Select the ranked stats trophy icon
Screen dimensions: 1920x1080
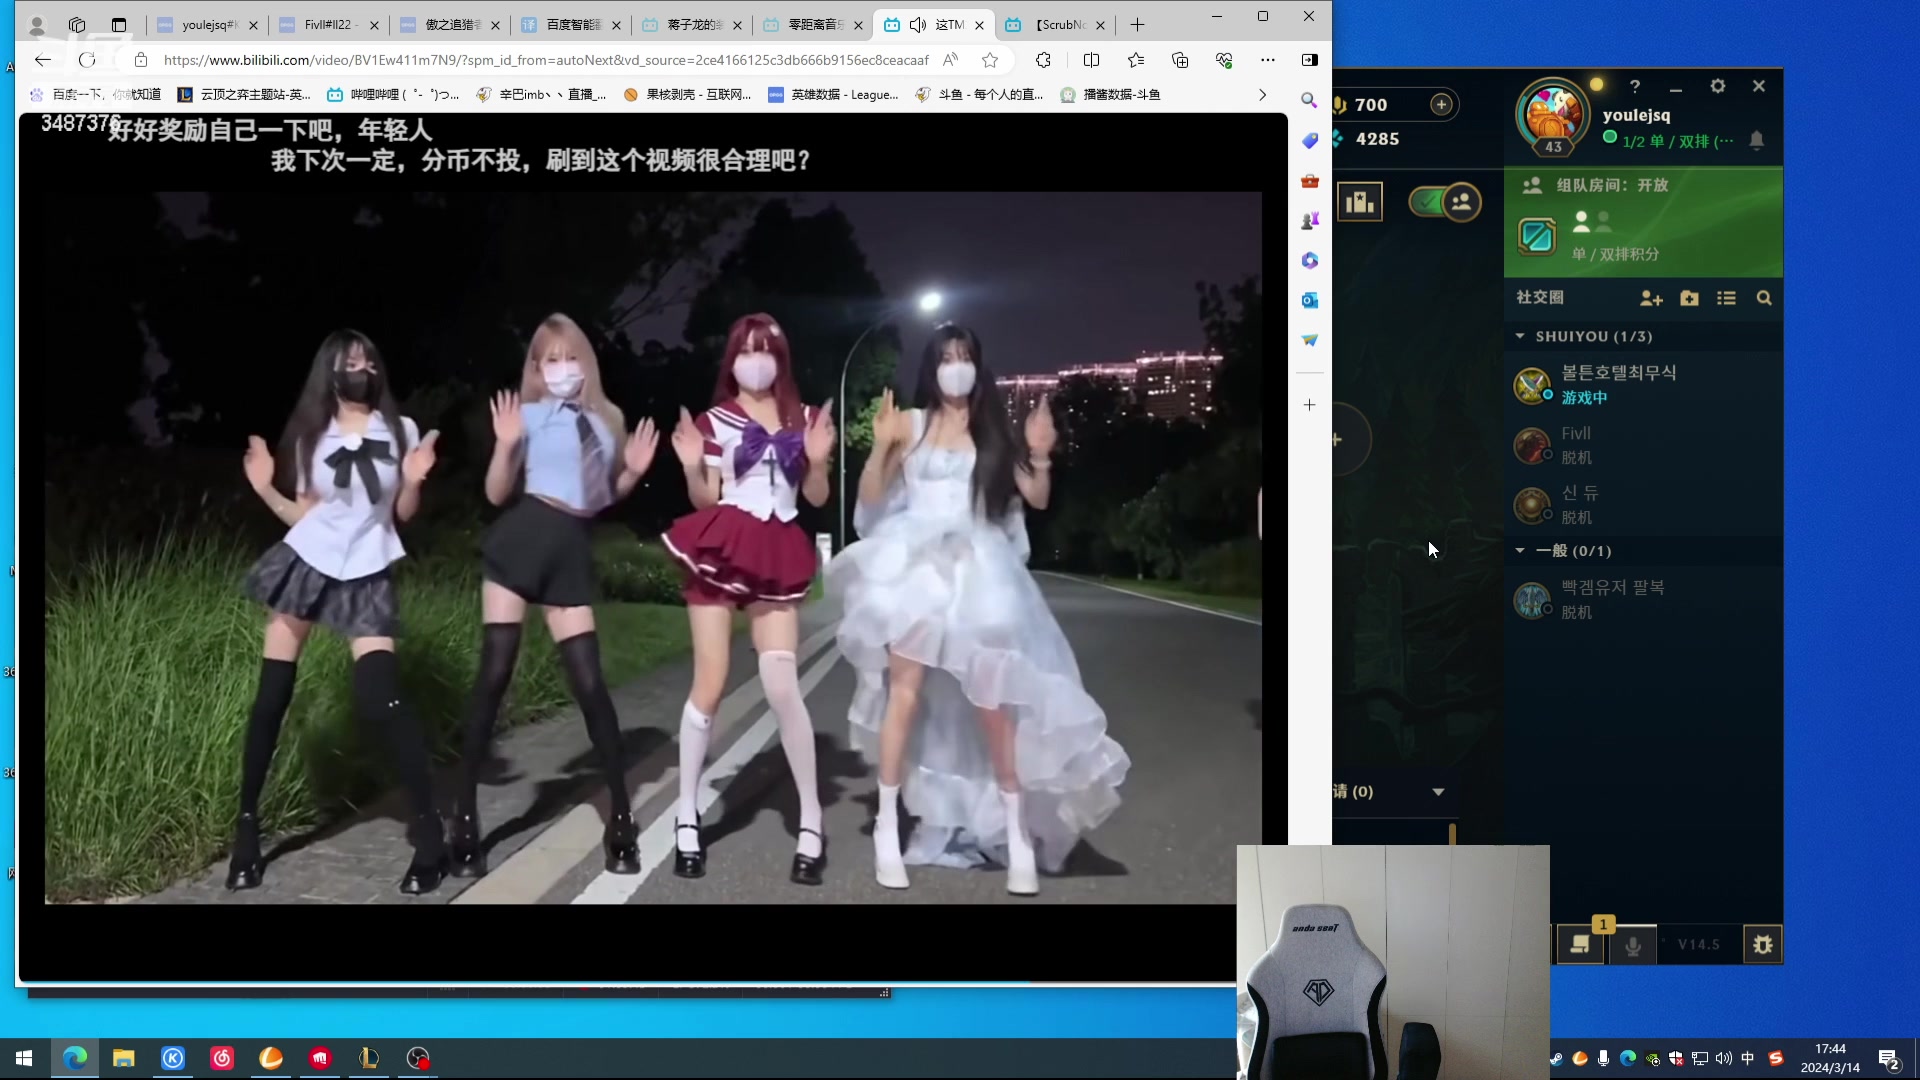1361,201
